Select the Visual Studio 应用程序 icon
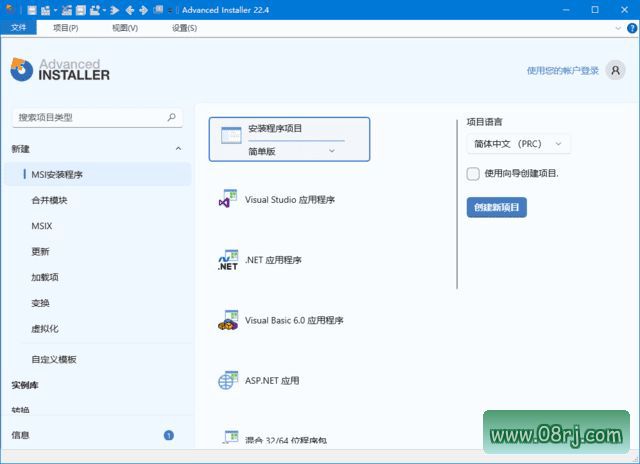 tap(228, 198)
